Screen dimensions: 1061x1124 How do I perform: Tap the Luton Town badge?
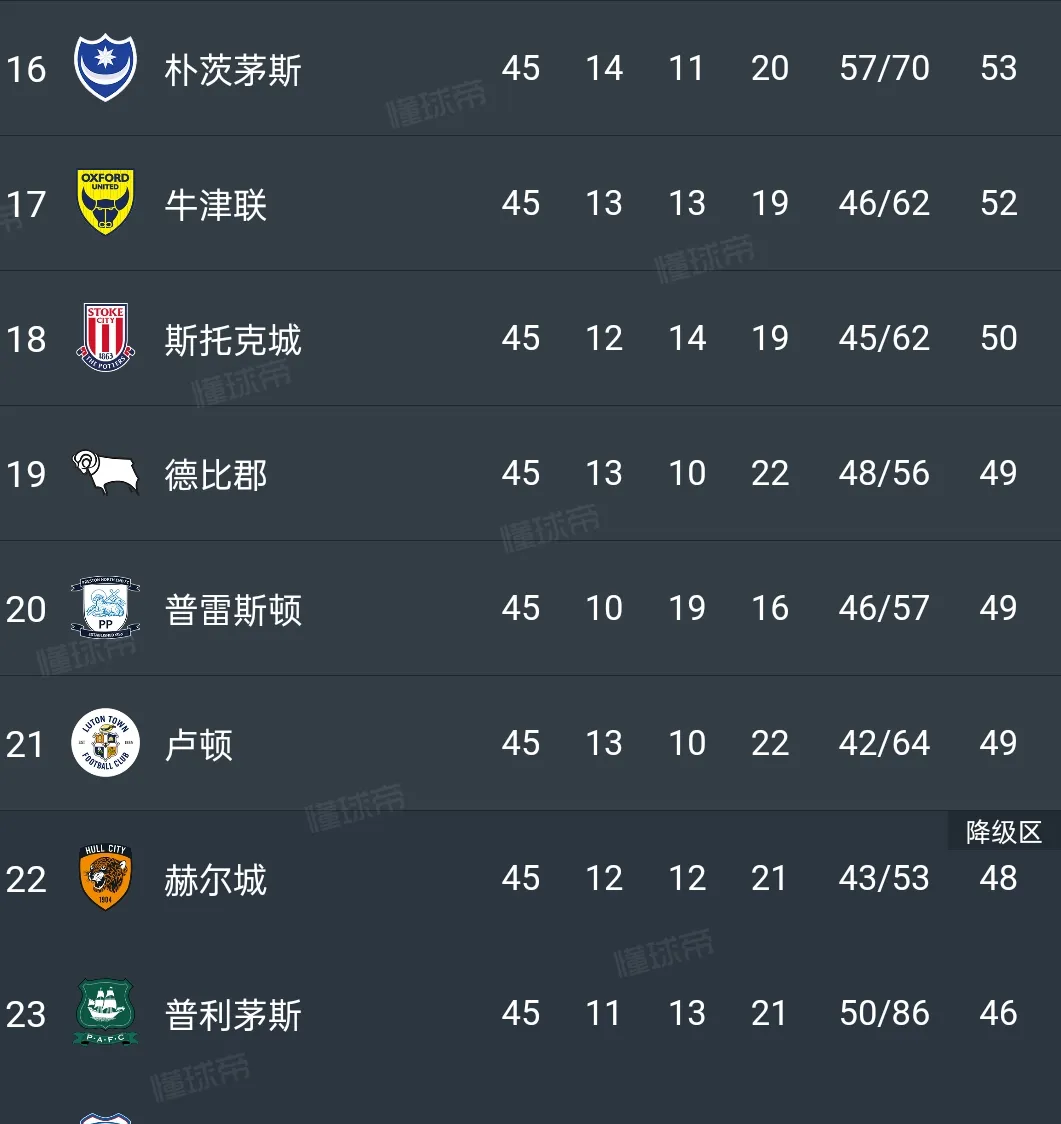coord(105,743)
